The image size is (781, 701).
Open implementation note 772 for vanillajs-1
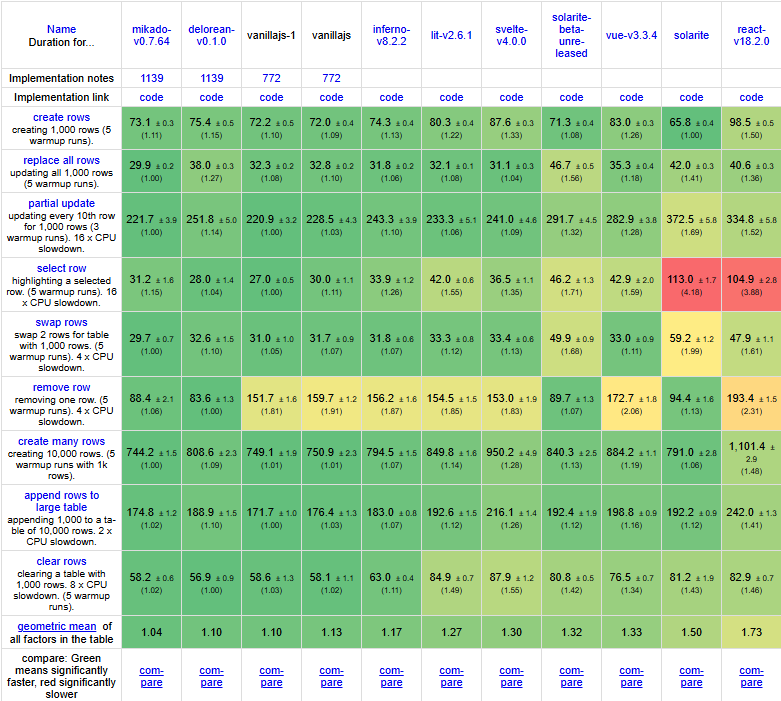click(271, 78)
